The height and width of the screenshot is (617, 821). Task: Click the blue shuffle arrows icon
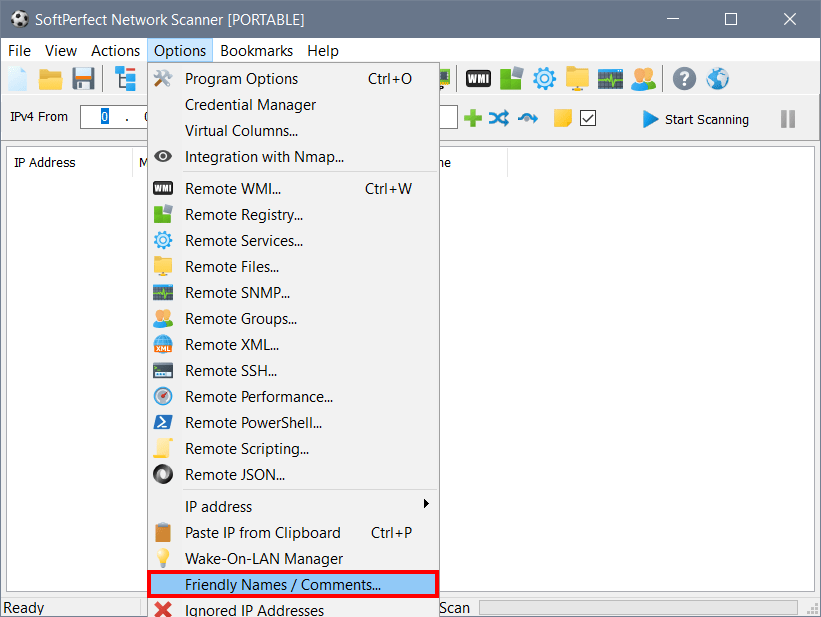click(x=499, y=118)
